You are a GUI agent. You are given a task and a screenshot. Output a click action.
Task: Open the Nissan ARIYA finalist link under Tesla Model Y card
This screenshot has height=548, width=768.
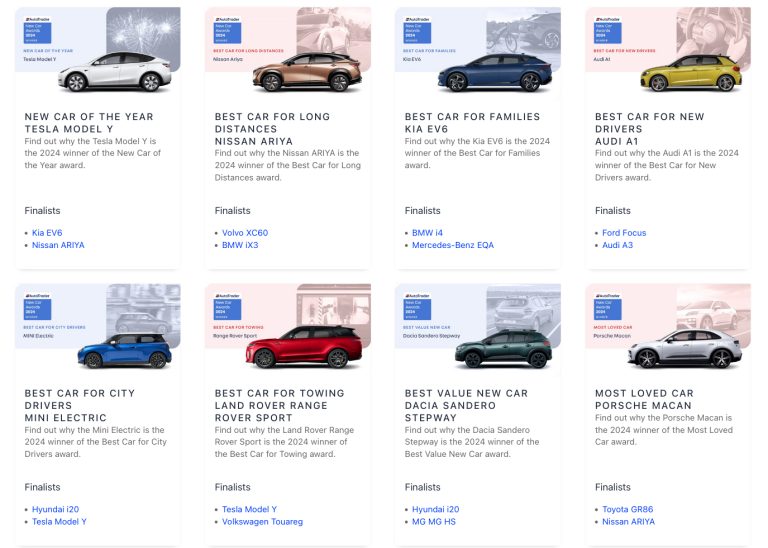[58, 245]
